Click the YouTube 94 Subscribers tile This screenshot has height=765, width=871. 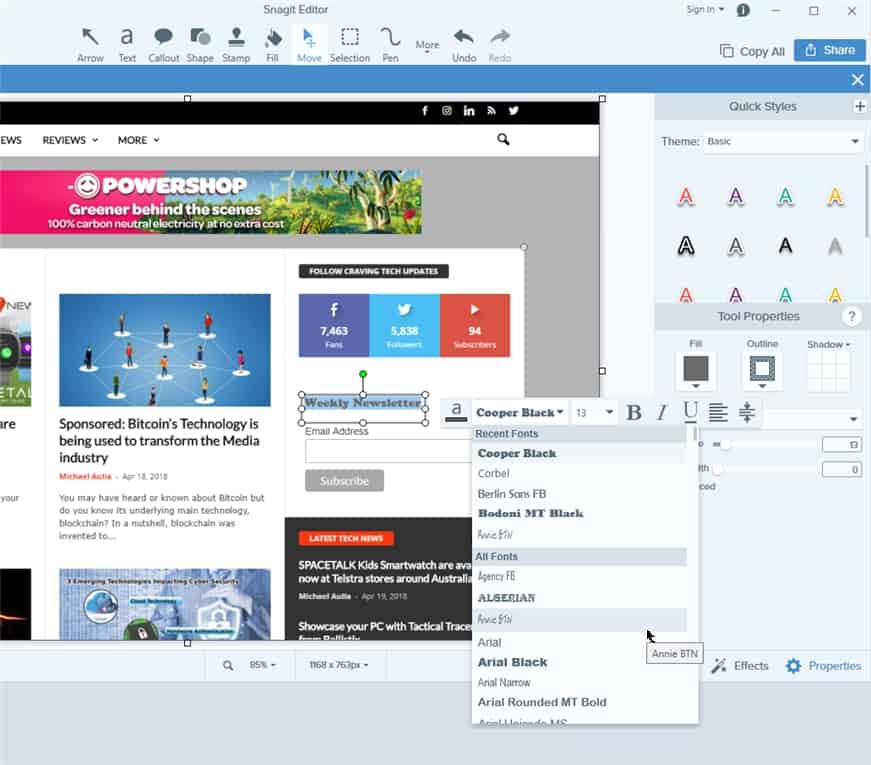pos(475,326)
